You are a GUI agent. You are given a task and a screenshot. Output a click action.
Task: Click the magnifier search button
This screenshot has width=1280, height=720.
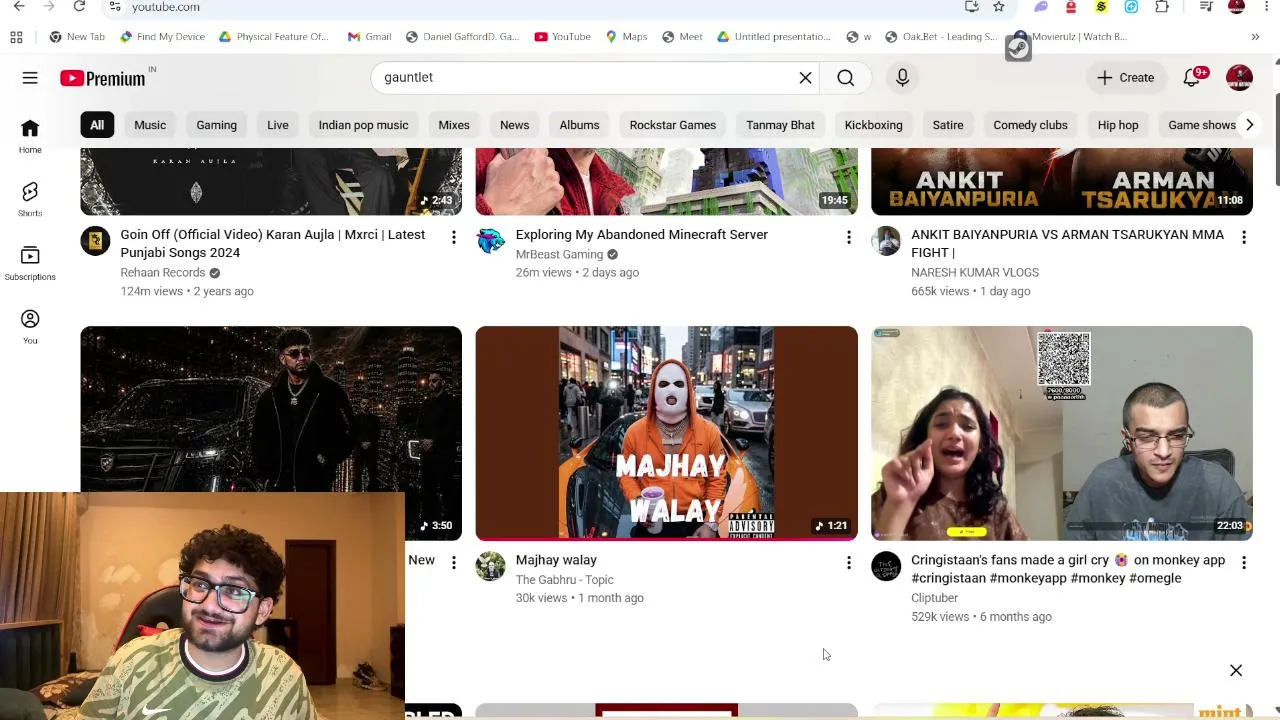[845, 77]
